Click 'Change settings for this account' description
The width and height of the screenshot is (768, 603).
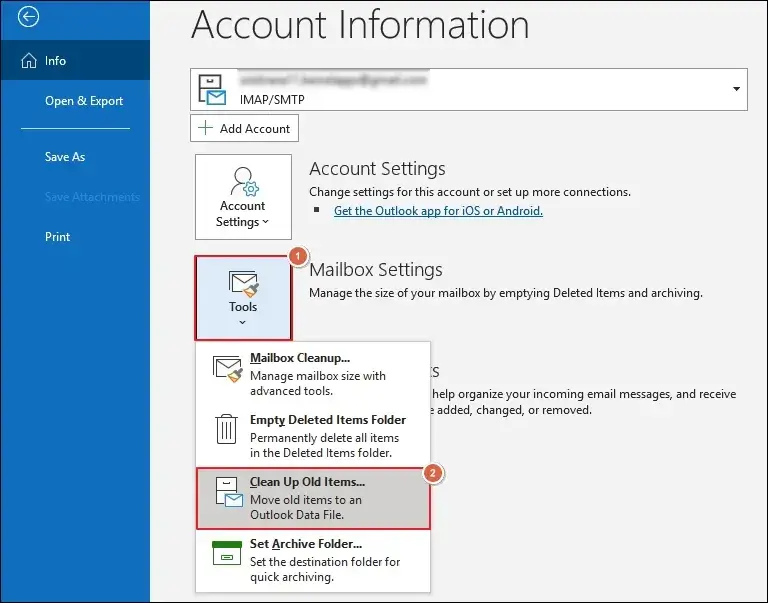tap(470, 192)
